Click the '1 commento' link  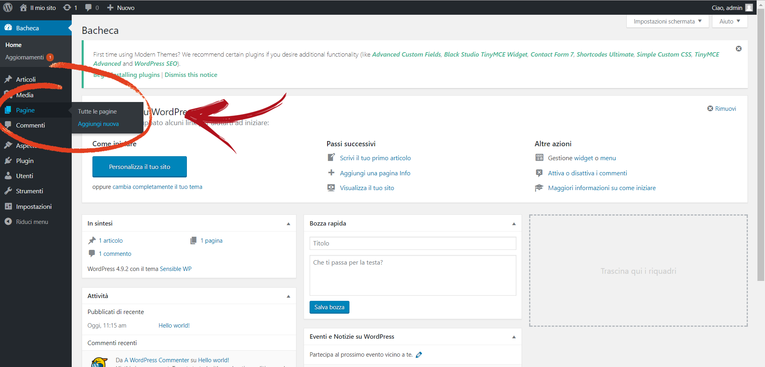115,254
